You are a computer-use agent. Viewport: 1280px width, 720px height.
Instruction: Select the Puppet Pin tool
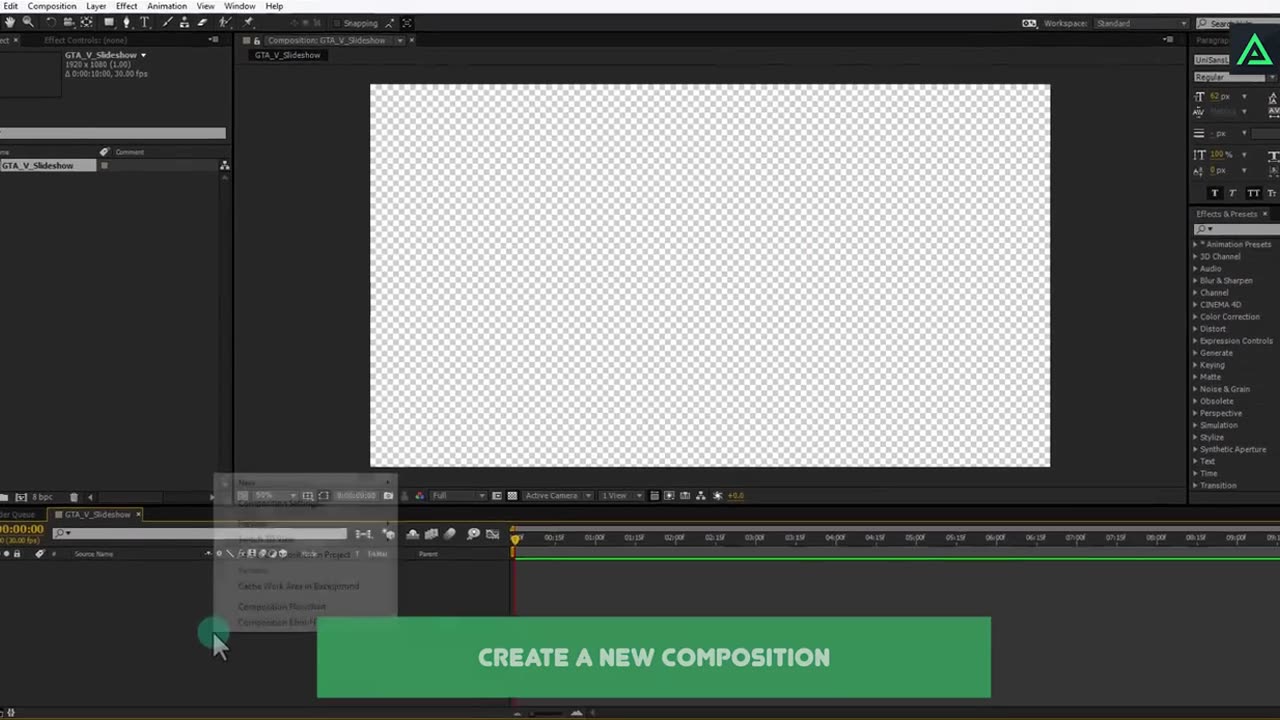(247, 22)
